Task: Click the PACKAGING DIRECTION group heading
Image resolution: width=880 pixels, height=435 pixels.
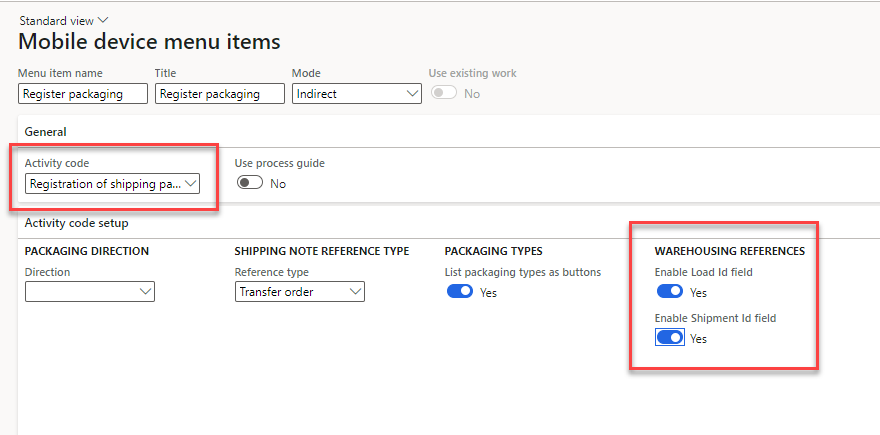Action: (87, 251)
